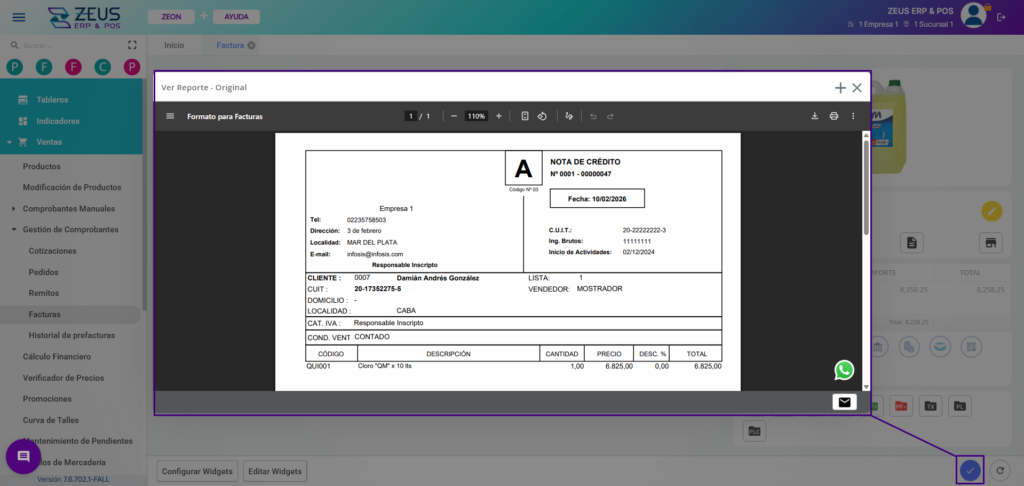This screenshot has width=1024, height=486.
Task: Open the Historial de prefacturas item
Action: [x=72, y=335]
